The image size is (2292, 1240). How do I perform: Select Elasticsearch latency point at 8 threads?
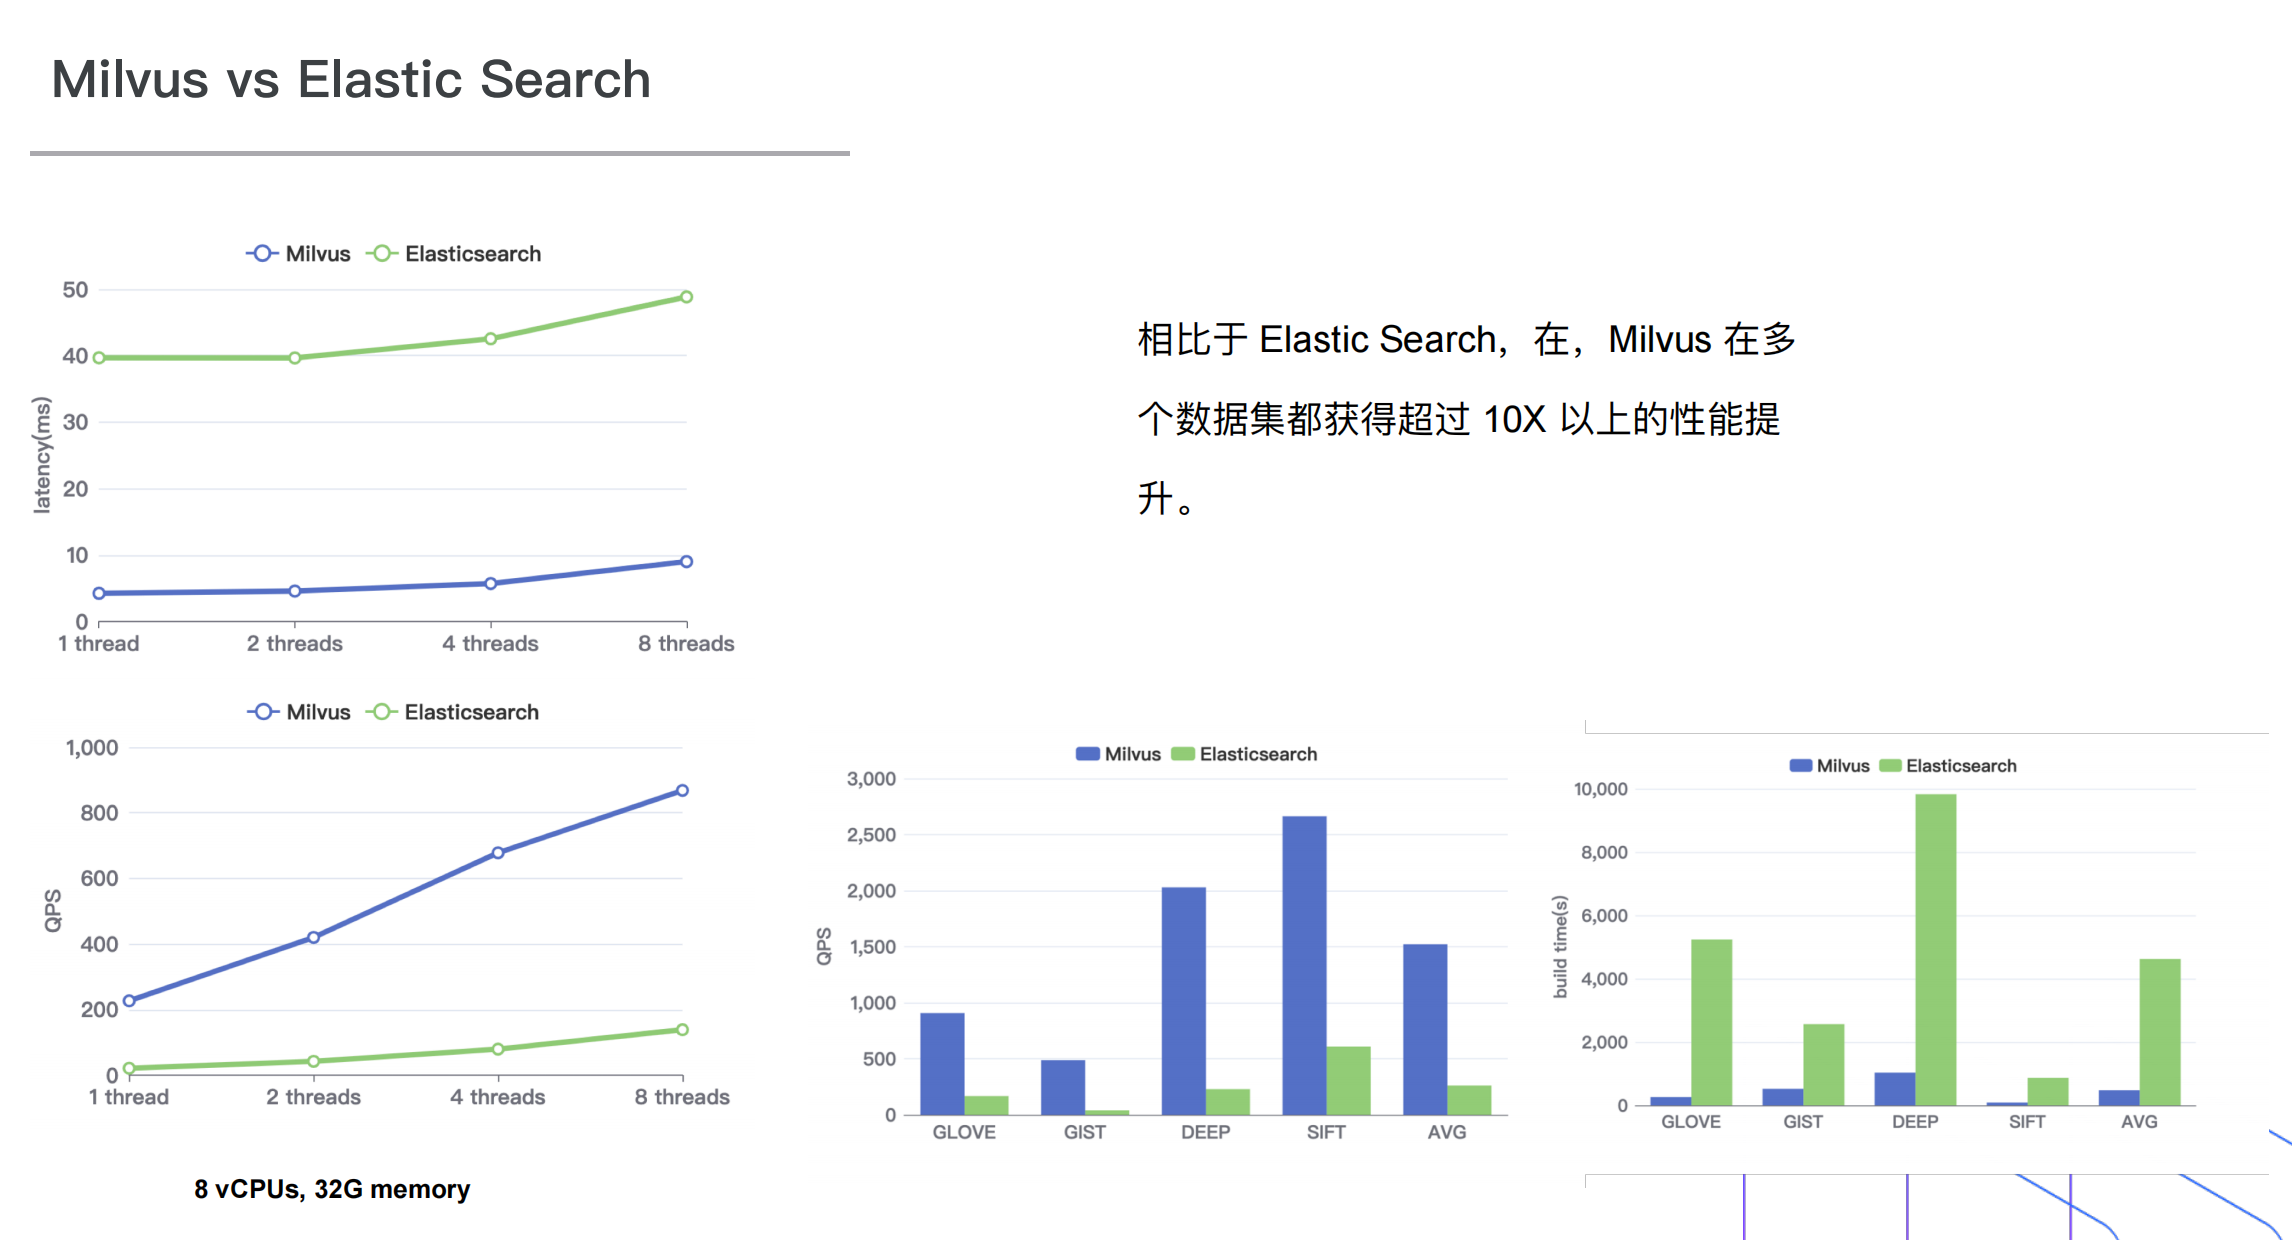pyautogui.click(x=686, y=297)
